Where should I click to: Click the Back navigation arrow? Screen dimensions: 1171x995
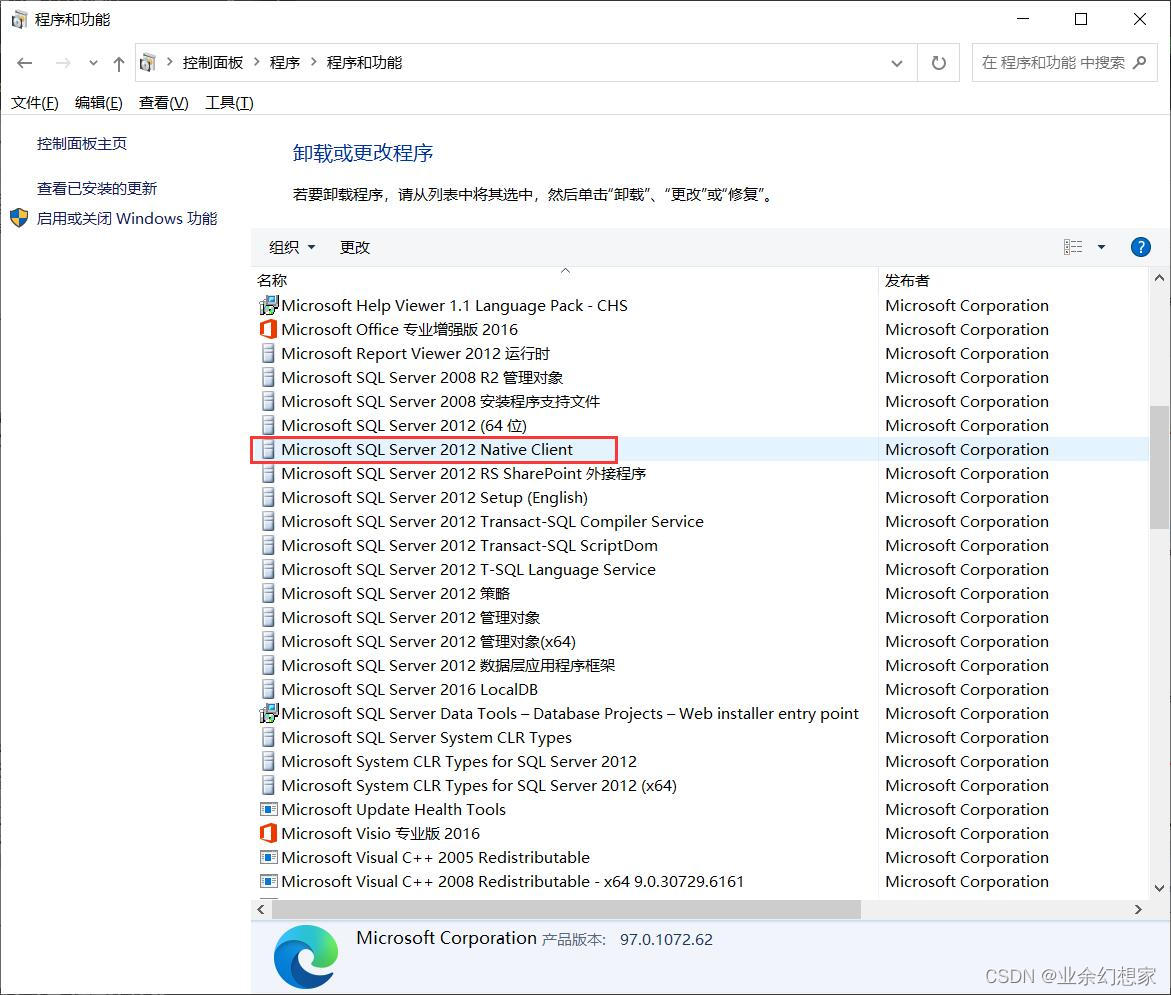coord(25,63)
